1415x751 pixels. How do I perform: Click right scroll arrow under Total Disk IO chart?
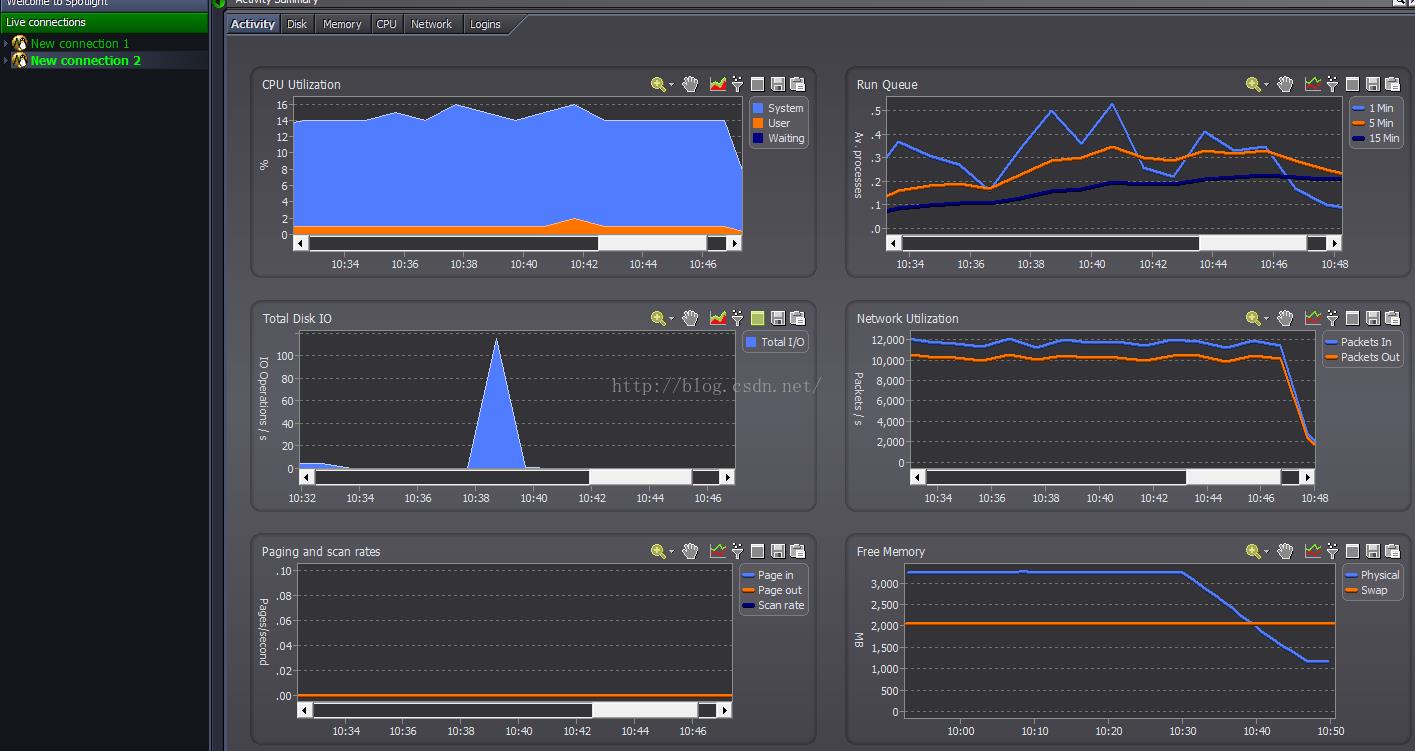727,477
